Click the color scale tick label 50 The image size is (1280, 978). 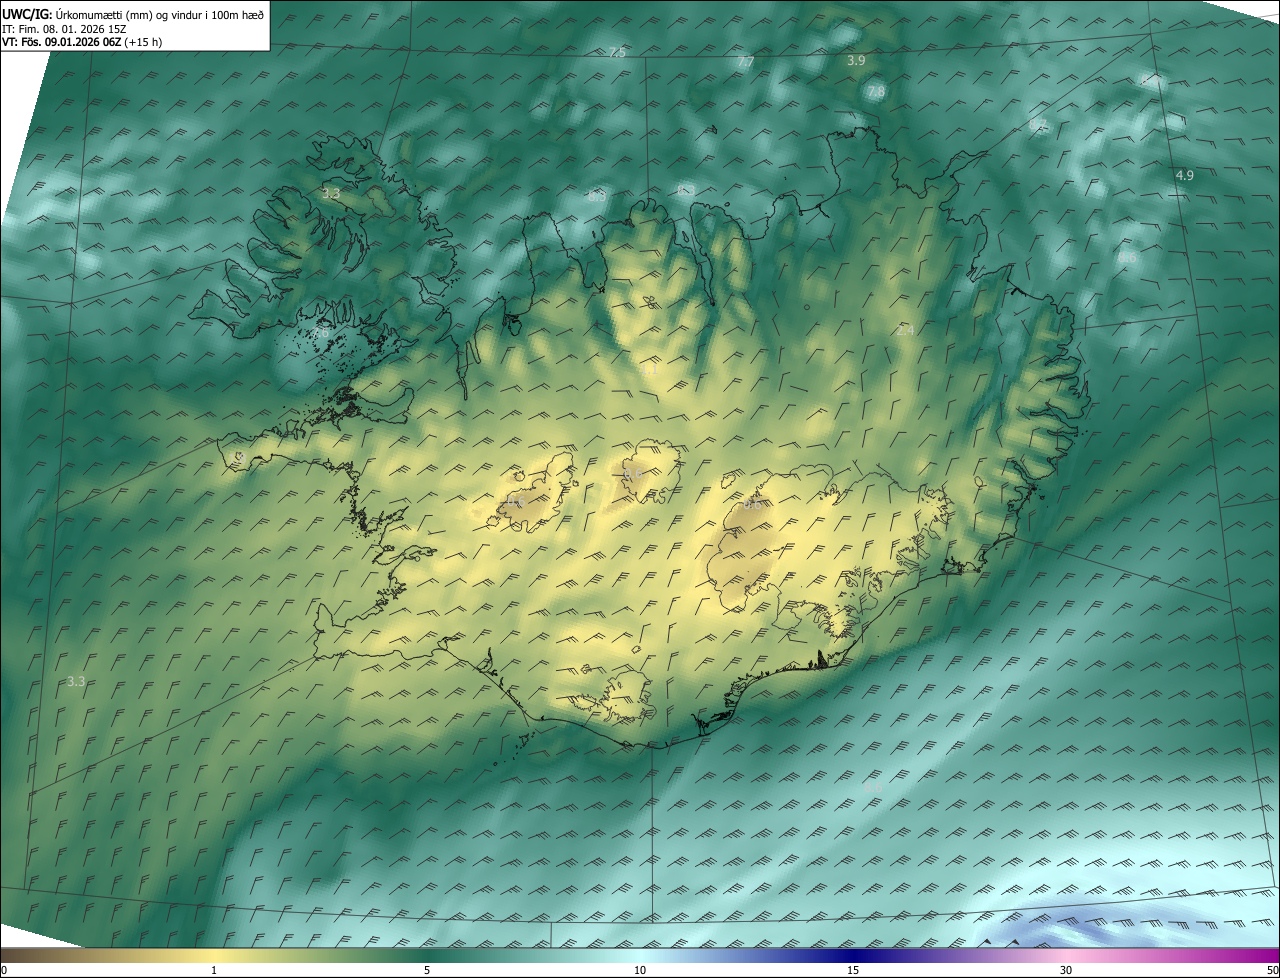pyautogui.click(x=1273, y=971)
